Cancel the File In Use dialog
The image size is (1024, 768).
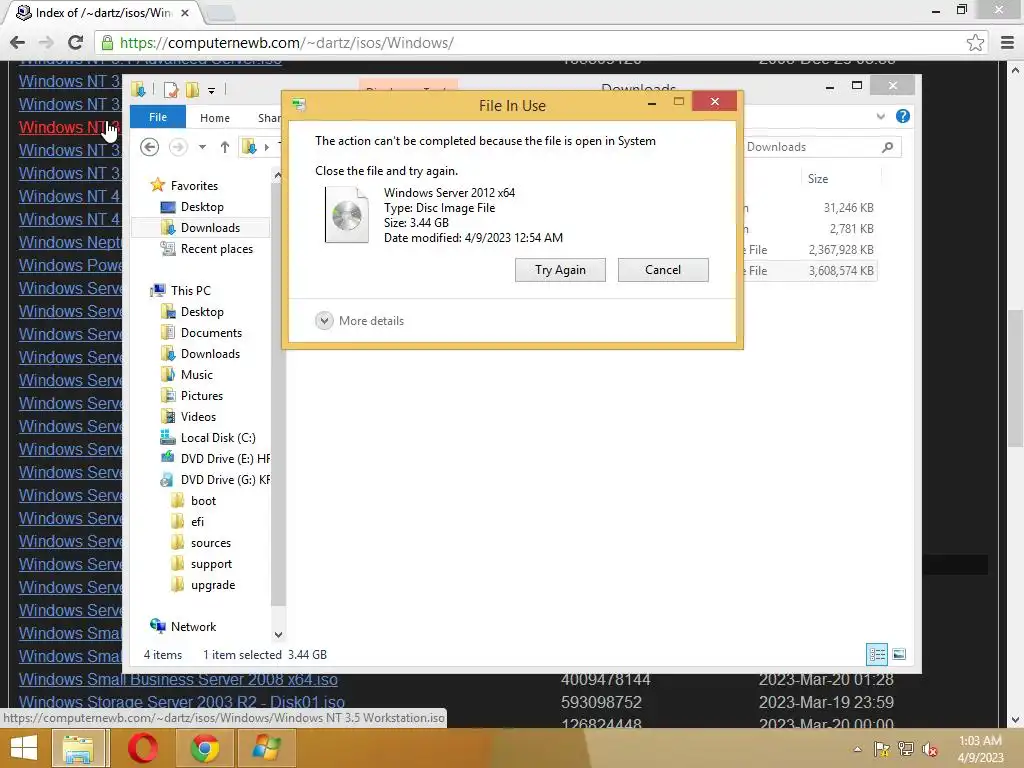pyautogui.click(x=663, y=270)
